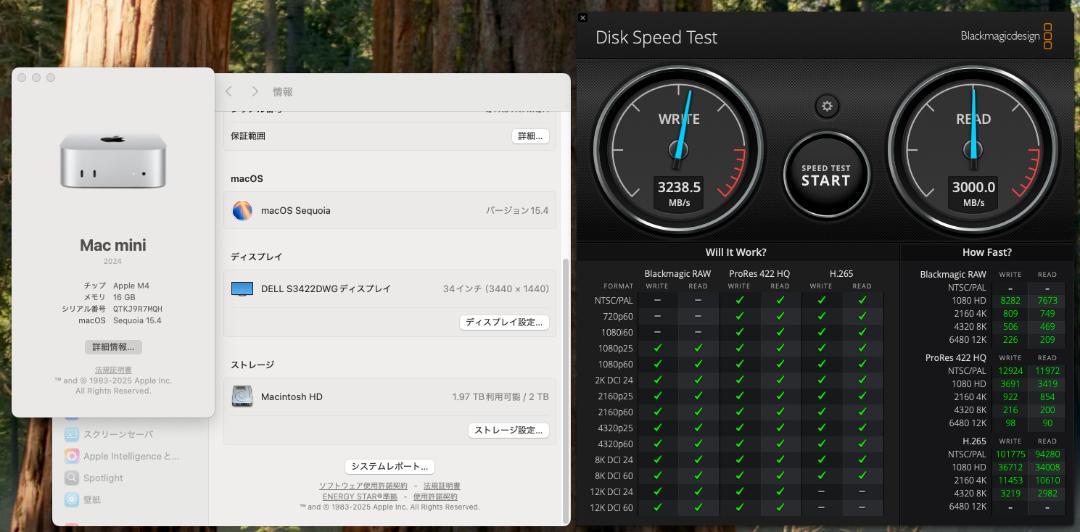Open 法規証明書 link beside ソフトウェア使用許諾契約
The height and width of the screenshot is (532, 1080).
(x=442, y=486)
